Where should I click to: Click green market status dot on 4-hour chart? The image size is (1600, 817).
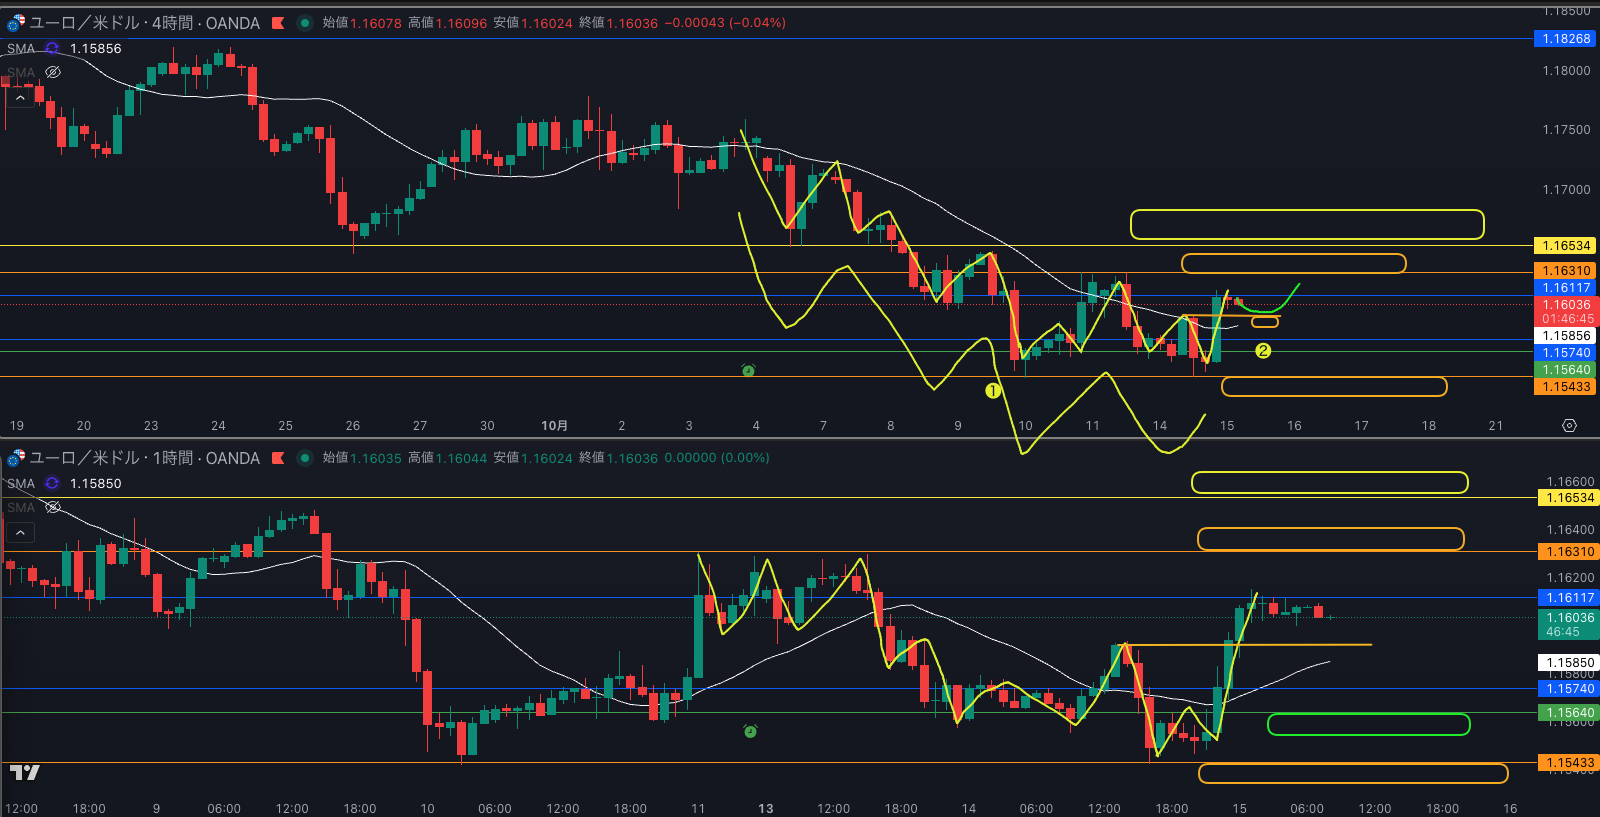pyautogui.click(x=304, y=23)
